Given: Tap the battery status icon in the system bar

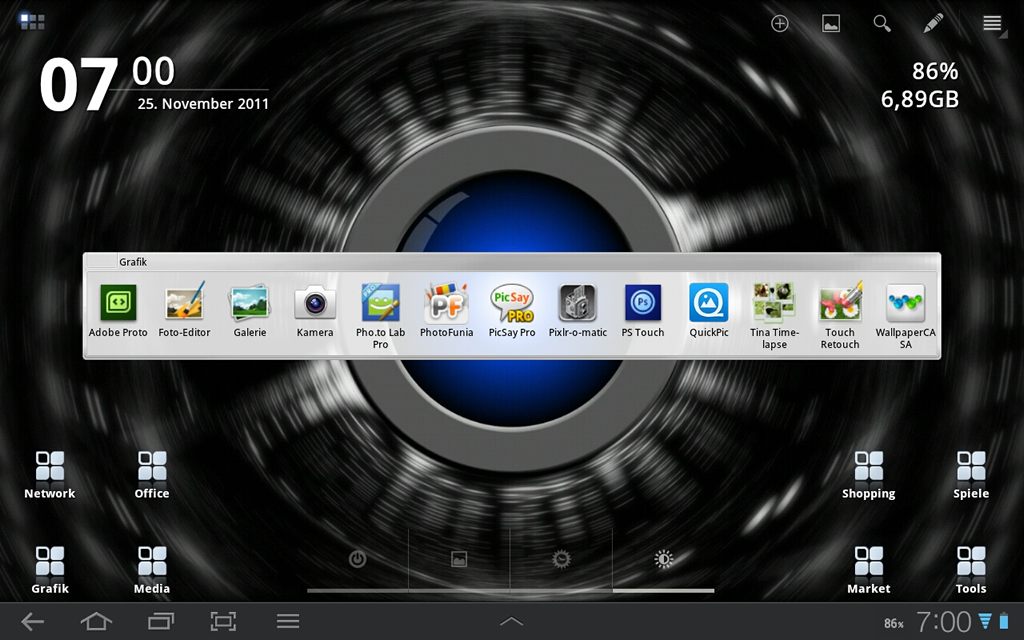Looking at the screenshot, I should pos(1004,621).
